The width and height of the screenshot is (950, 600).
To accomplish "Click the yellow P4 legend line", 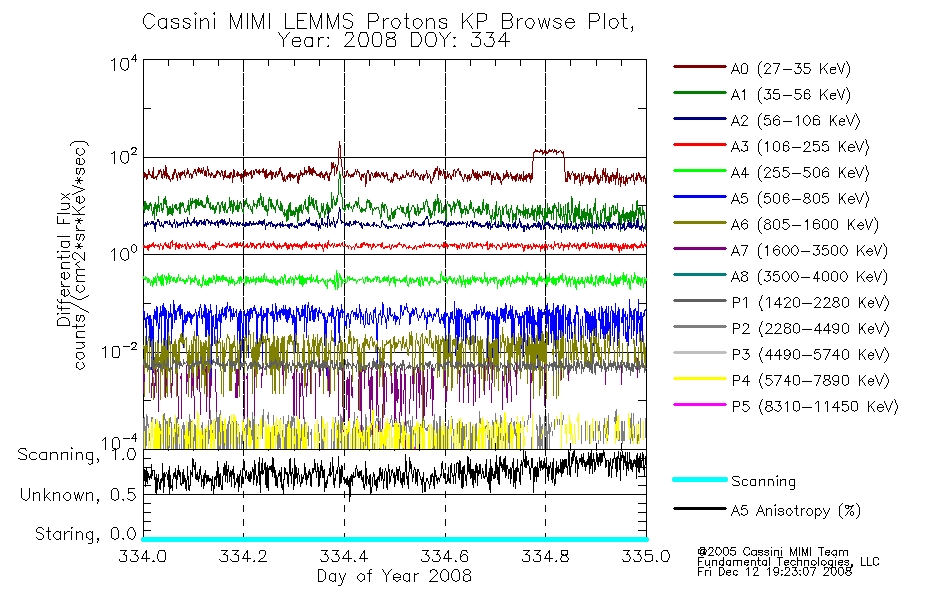I will point(699,379).
